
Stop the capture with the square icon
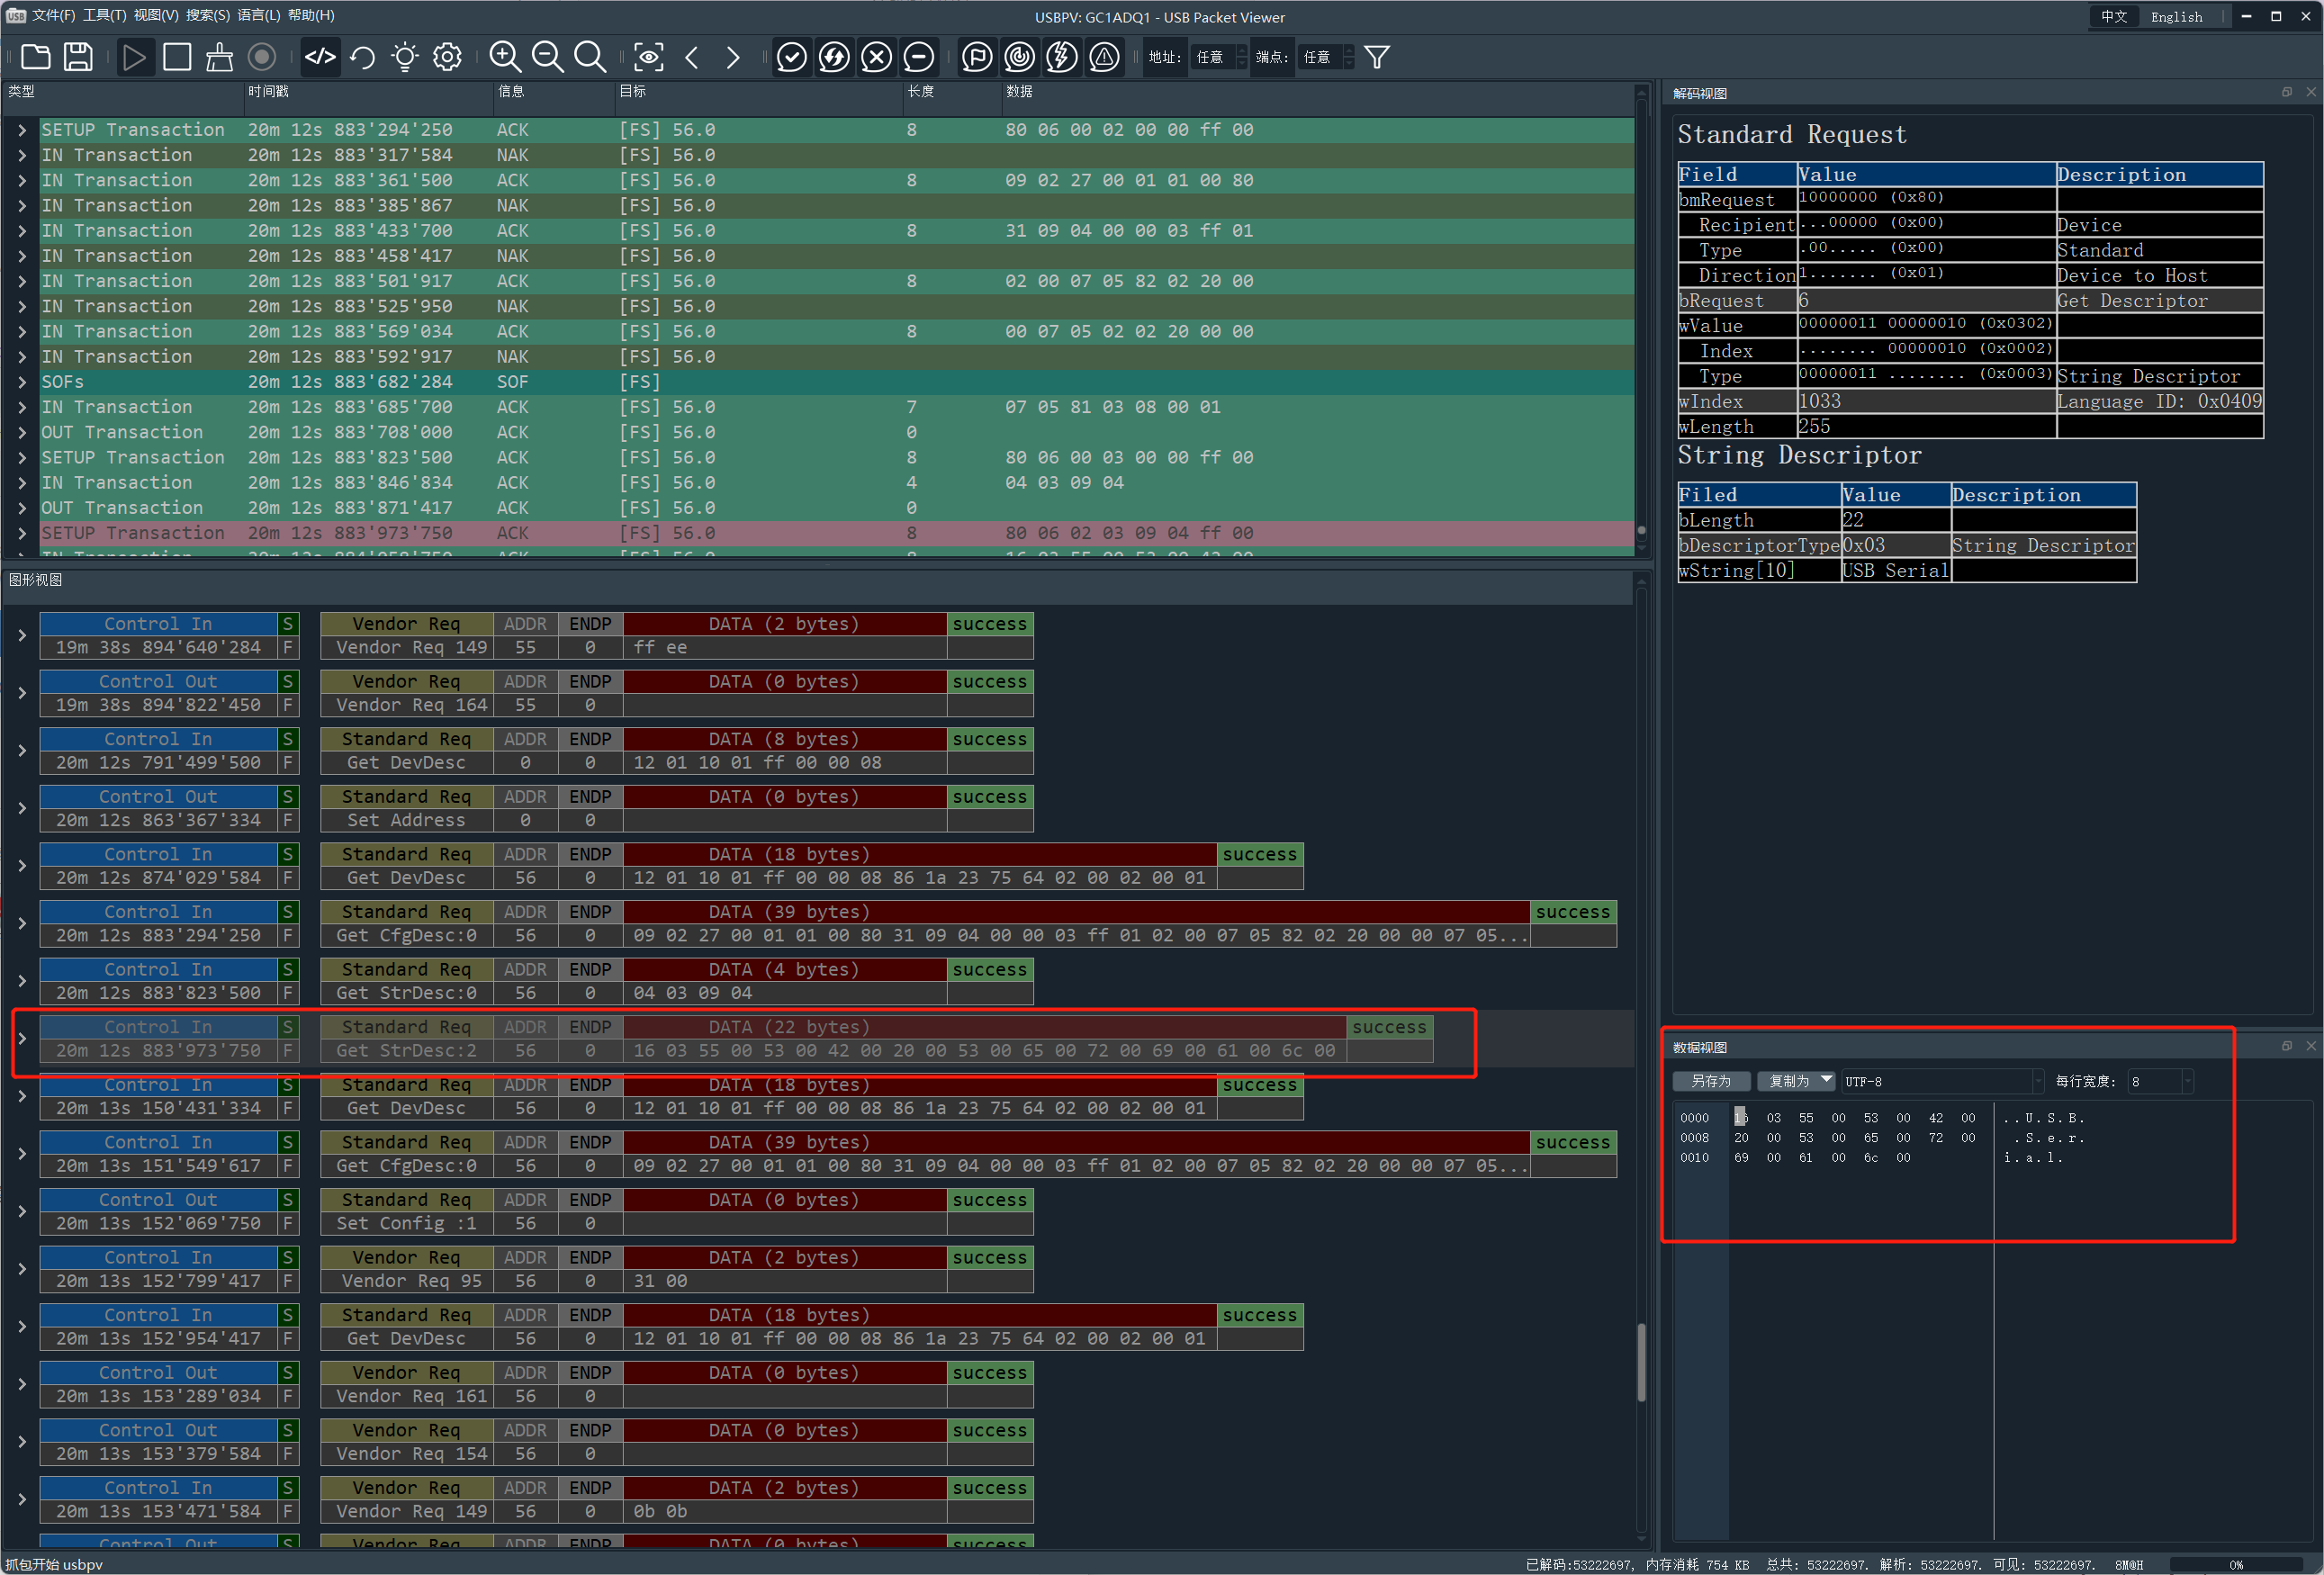click(x=177, y=57)
